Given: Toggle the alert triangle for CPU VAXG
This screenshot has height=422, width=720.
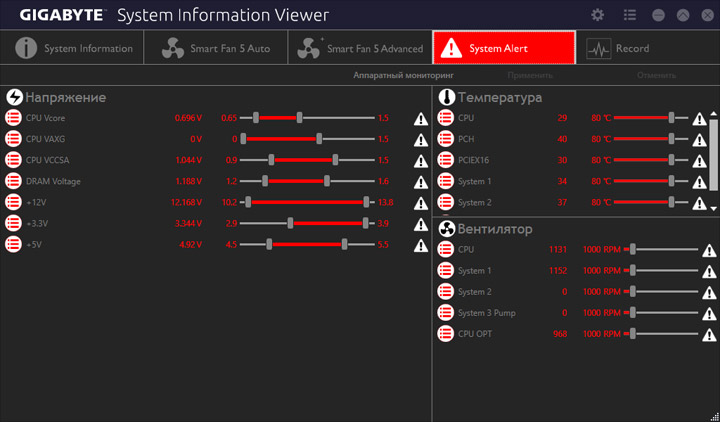Looking at the screenshot, I should pos(421,140).
